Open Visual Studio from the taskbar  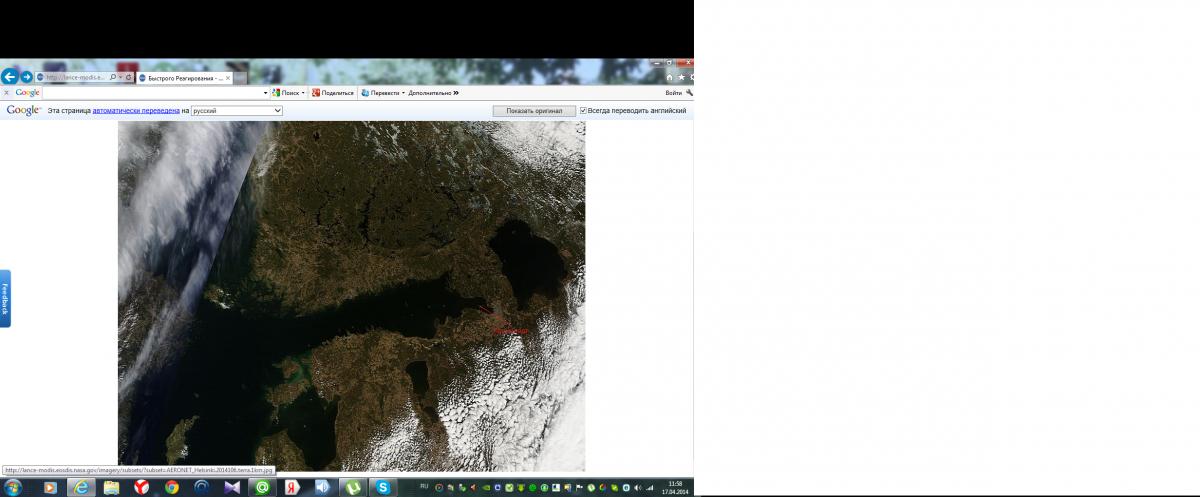[x=232, y=487]
